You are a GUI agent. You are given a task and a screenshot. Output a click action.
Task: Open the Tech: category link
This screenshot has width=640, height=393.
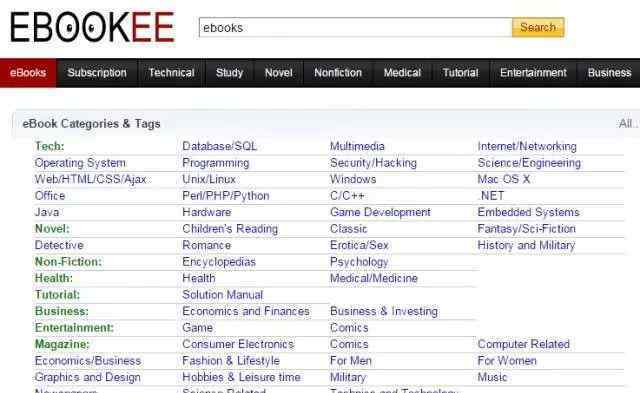pos(49,146)
